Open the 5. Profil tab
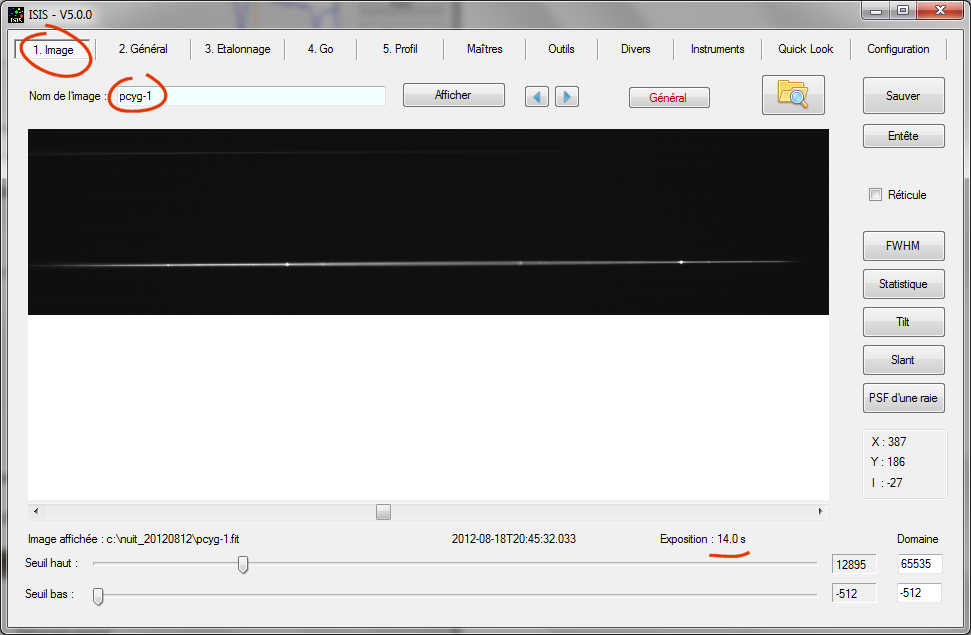 pos(400,49)
